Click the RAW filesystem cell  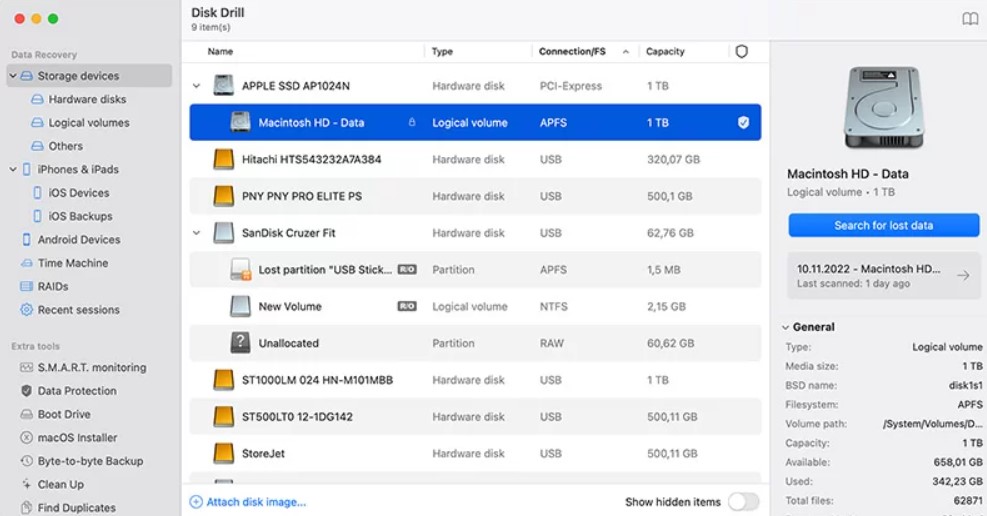point(551,343)
